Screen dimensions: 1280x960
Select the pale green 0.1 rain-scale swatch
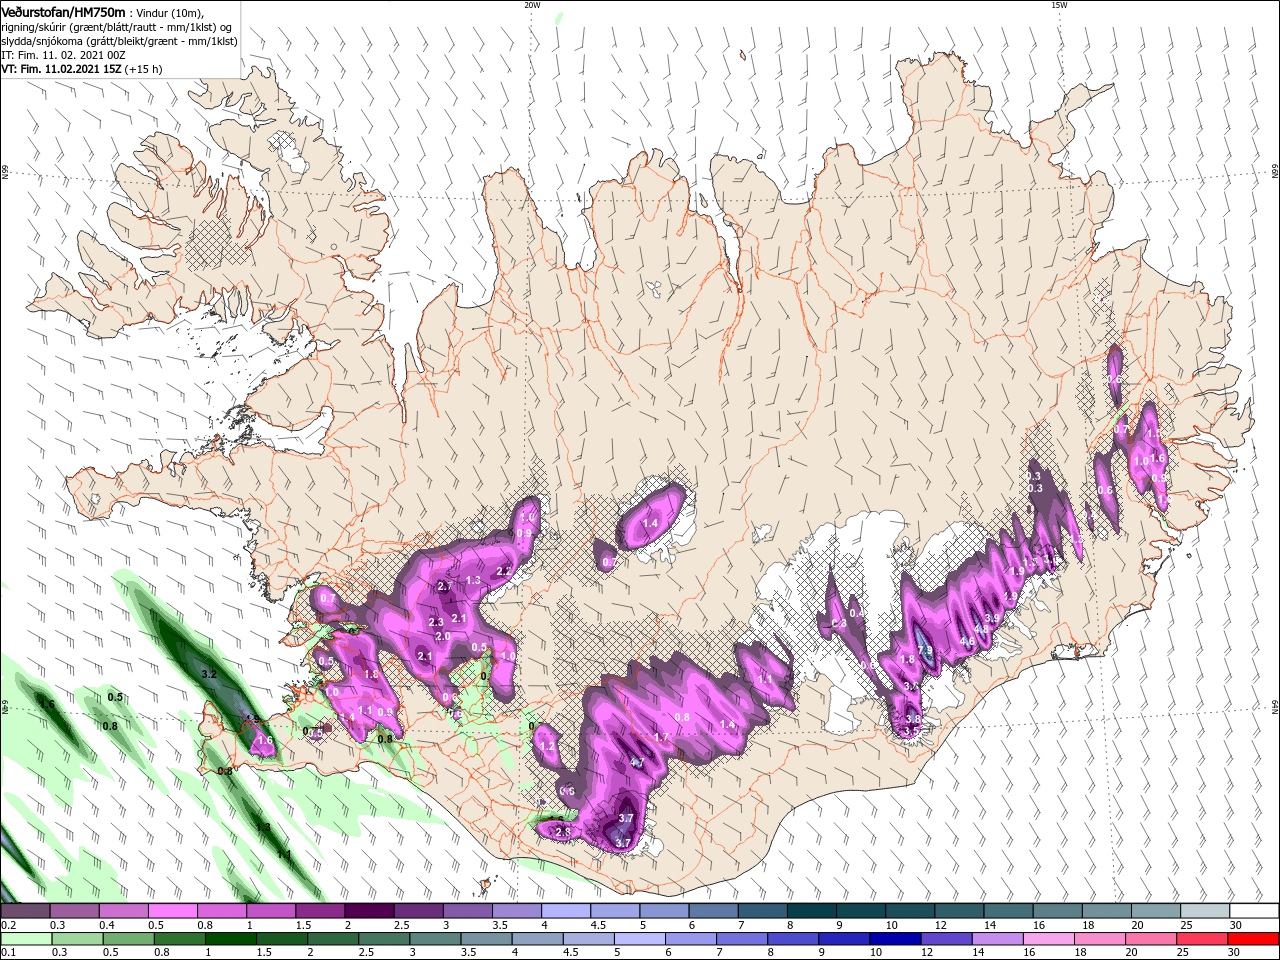25,939
